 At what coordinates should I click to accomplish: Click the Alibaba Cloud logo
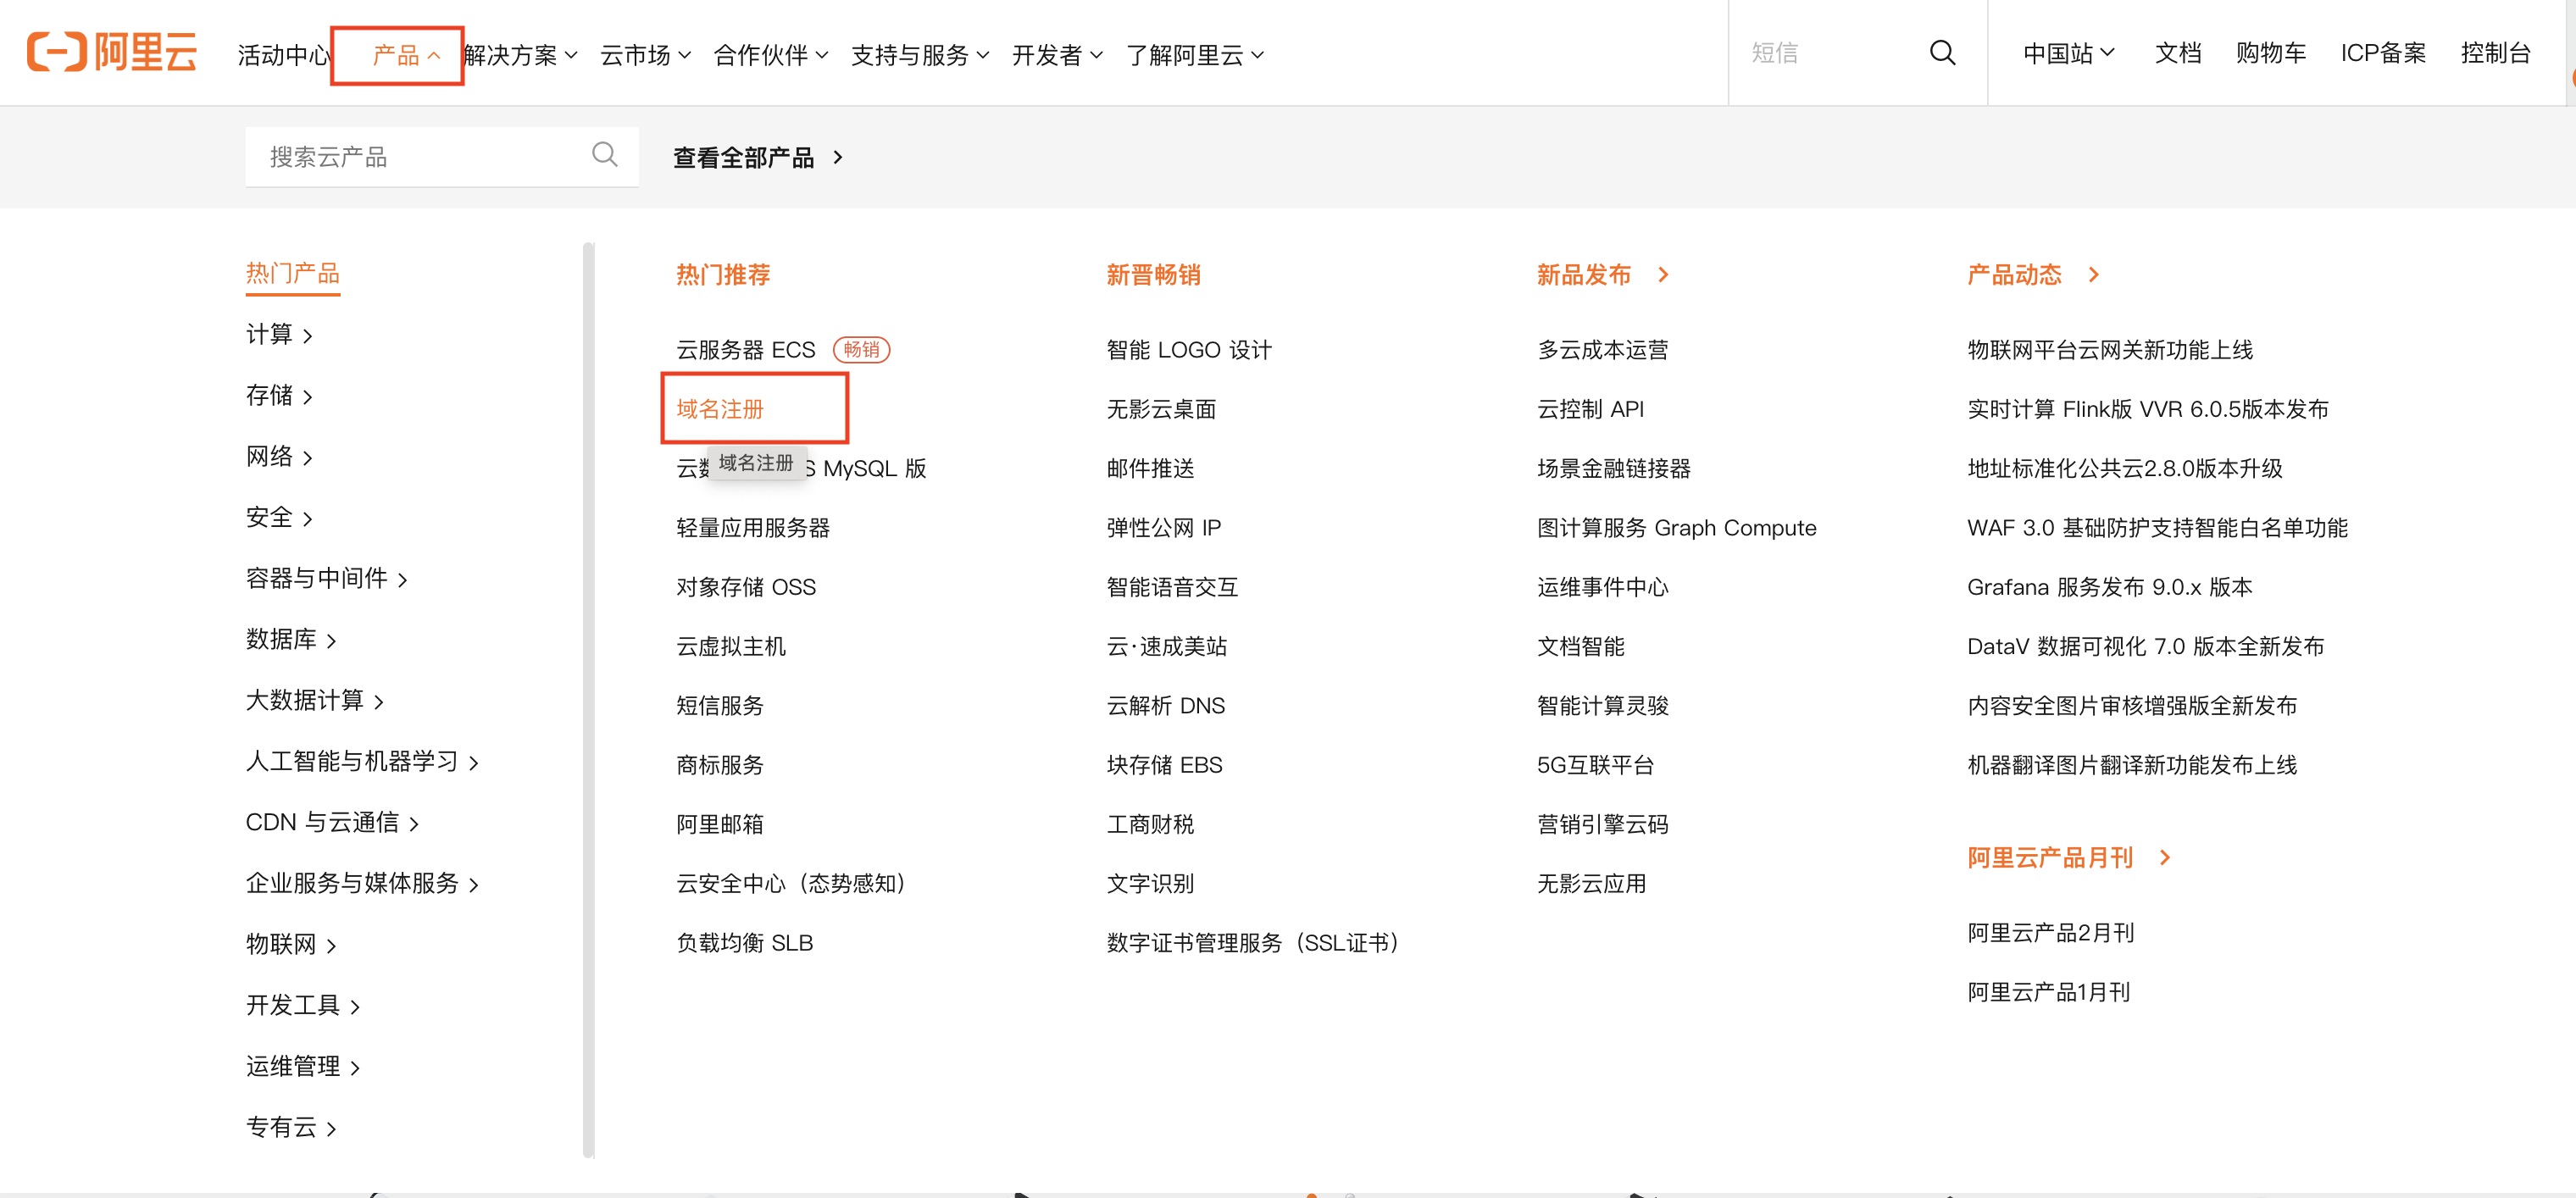click(112, 52)
